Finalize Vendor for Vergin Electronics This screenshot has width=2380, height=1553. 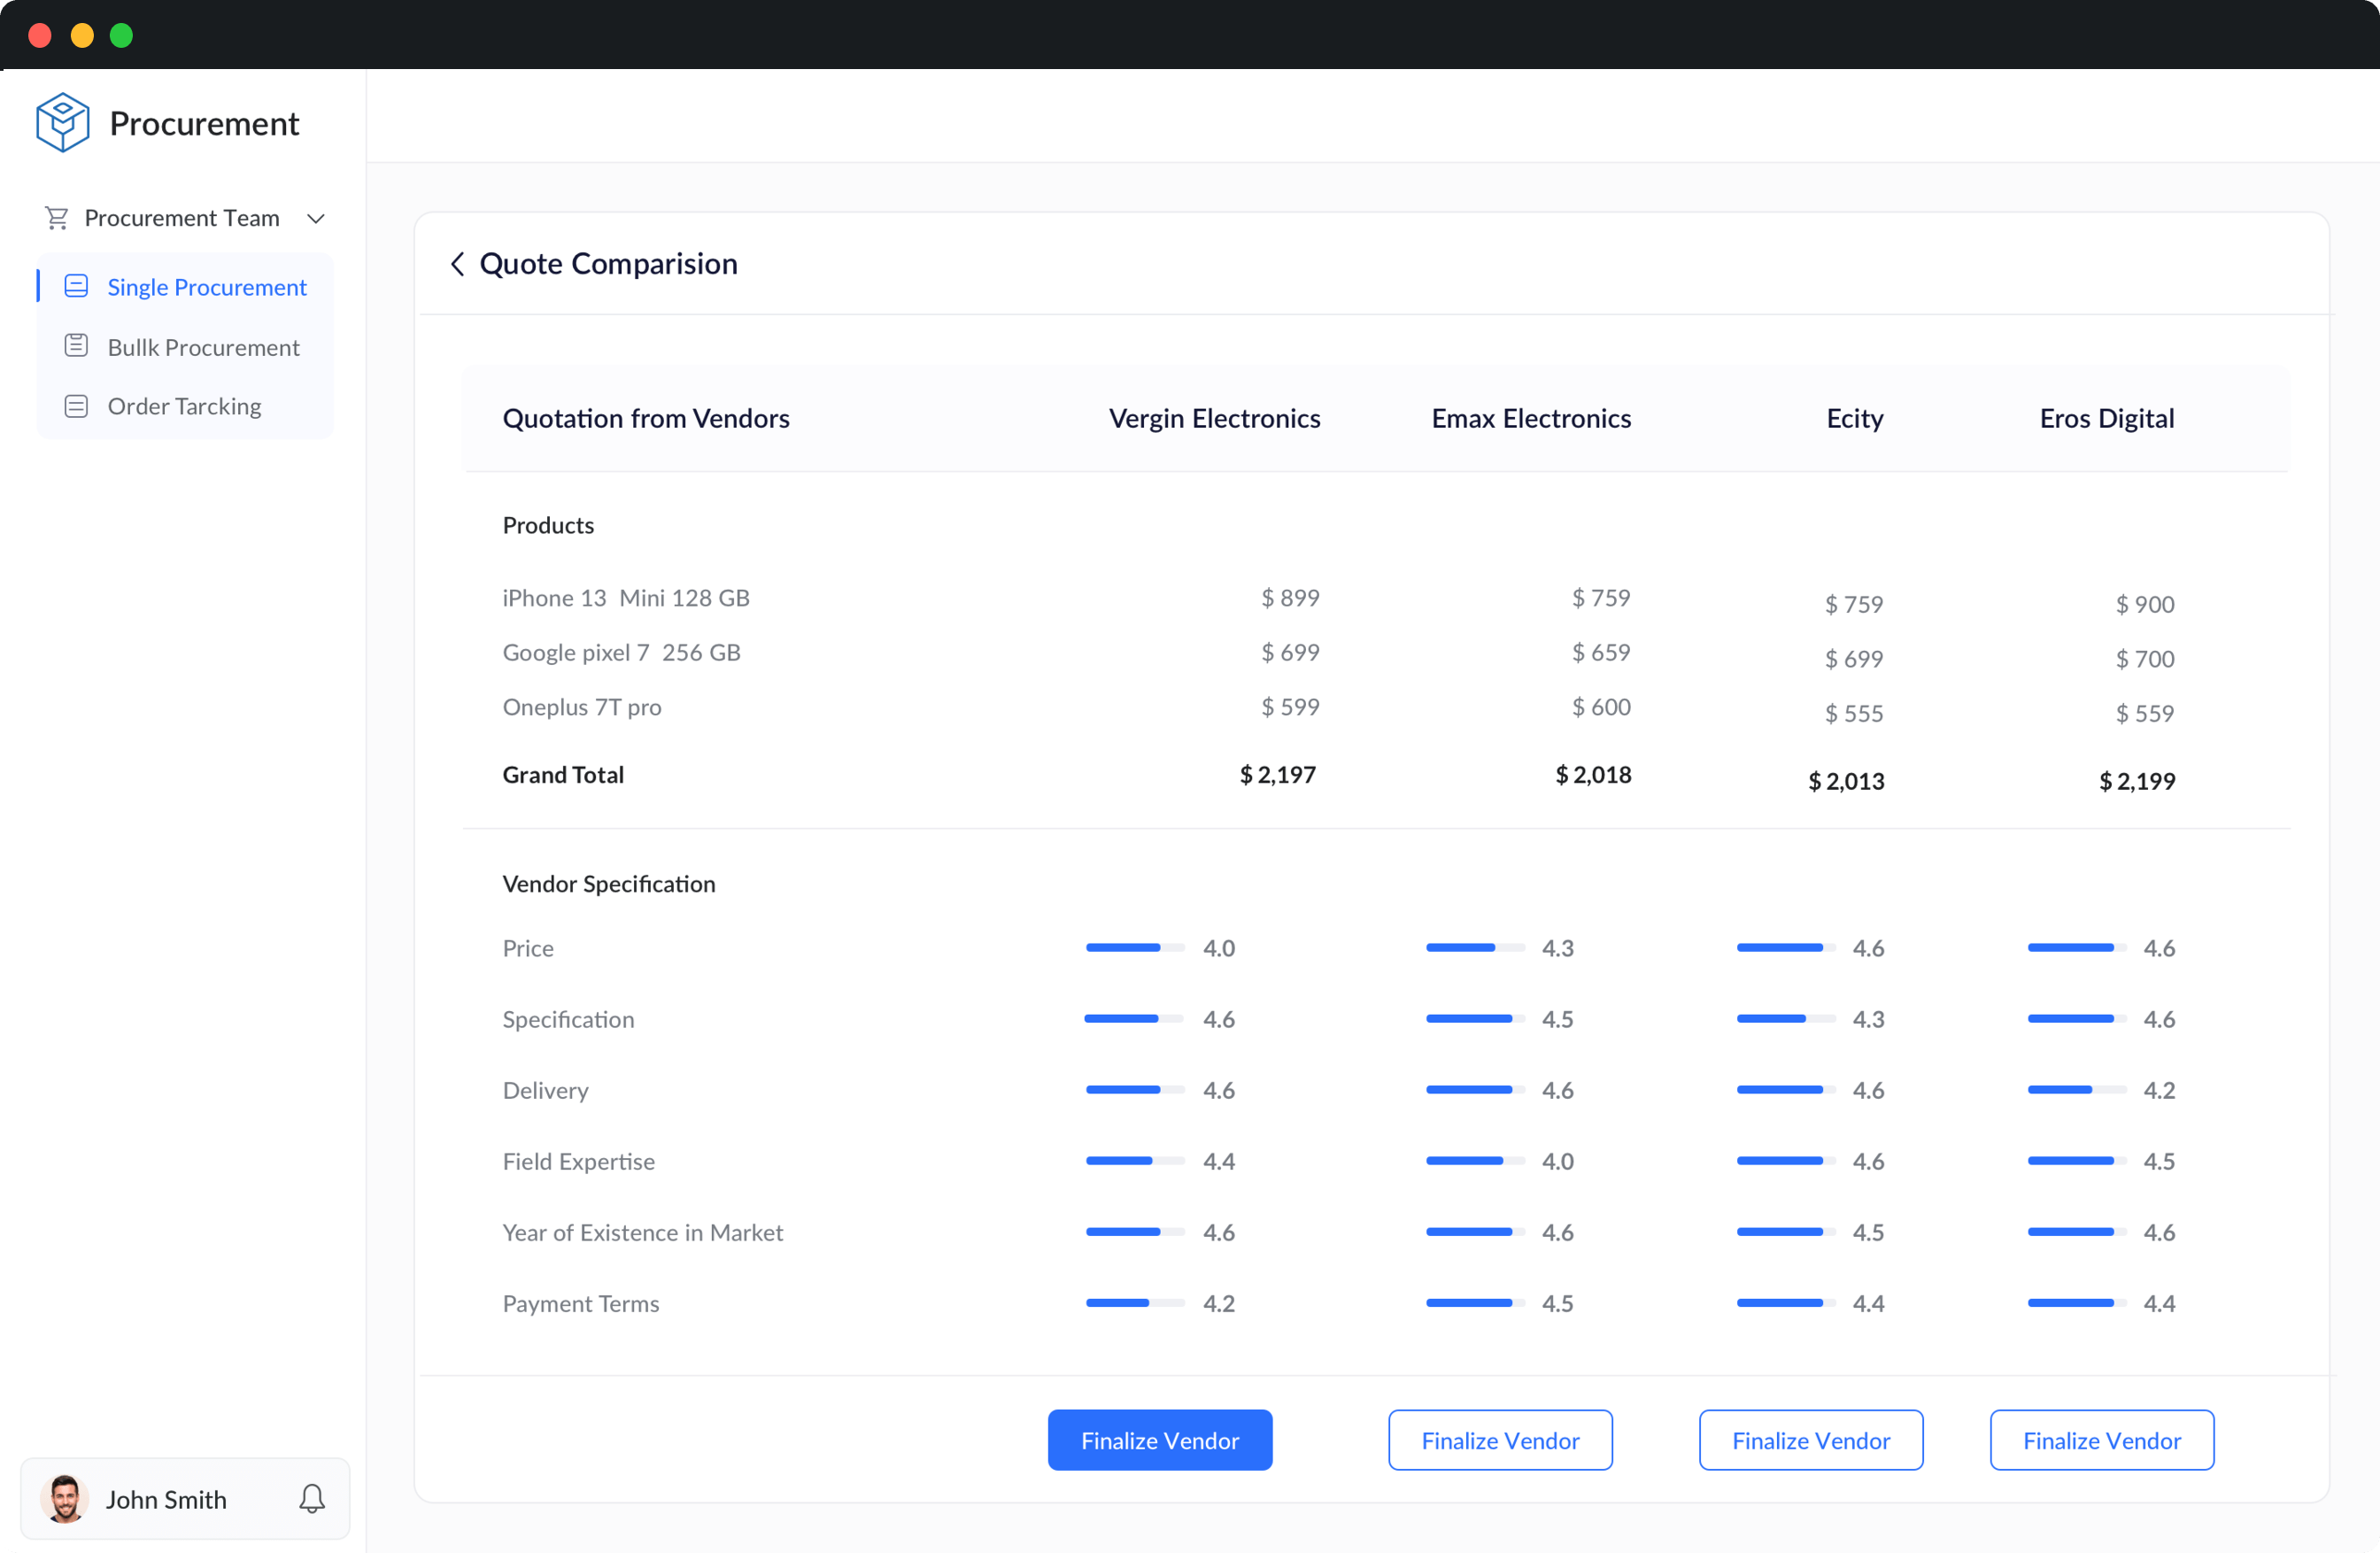1160,1440
